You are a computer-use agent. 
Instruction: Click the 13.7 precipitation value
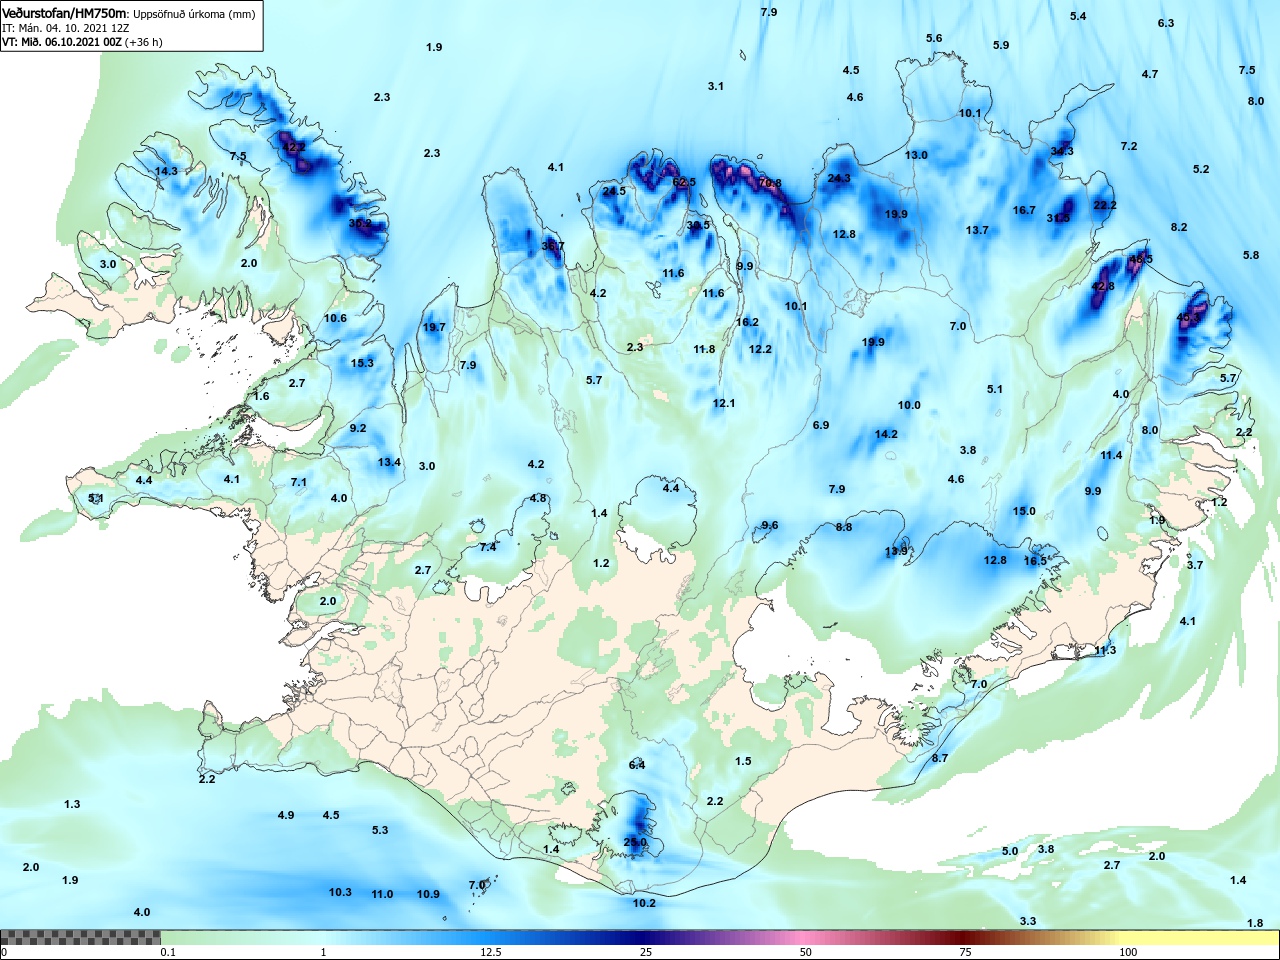coord(977,230)
